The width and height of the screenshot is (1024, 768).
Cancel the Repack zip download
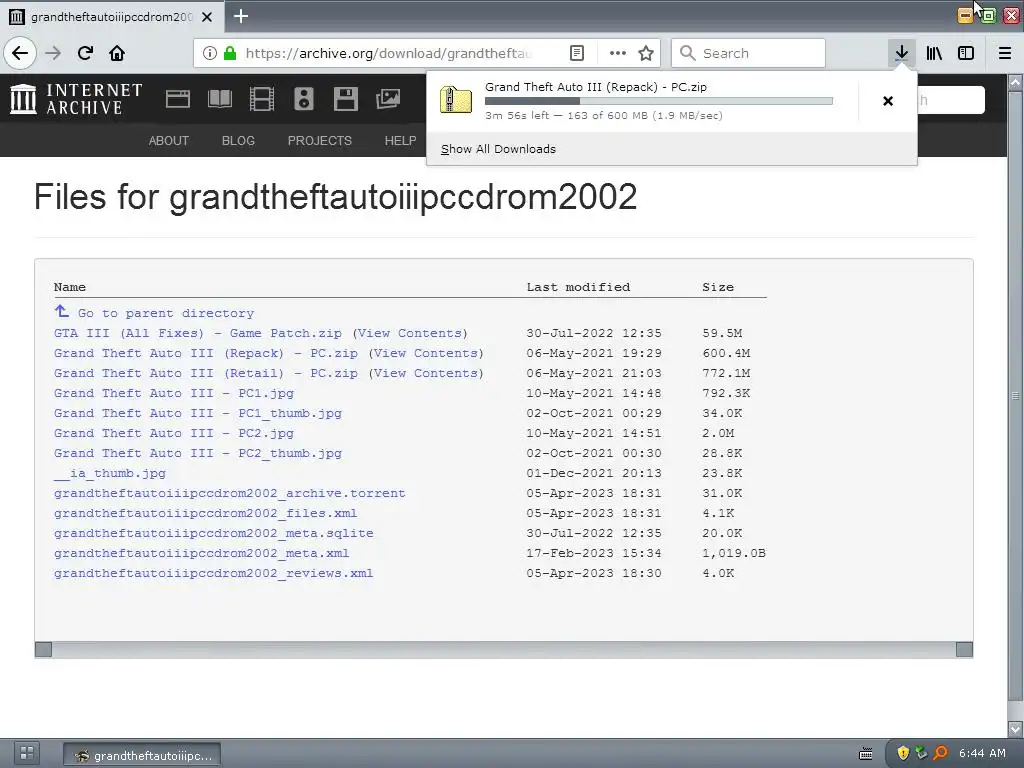point(888,101)
